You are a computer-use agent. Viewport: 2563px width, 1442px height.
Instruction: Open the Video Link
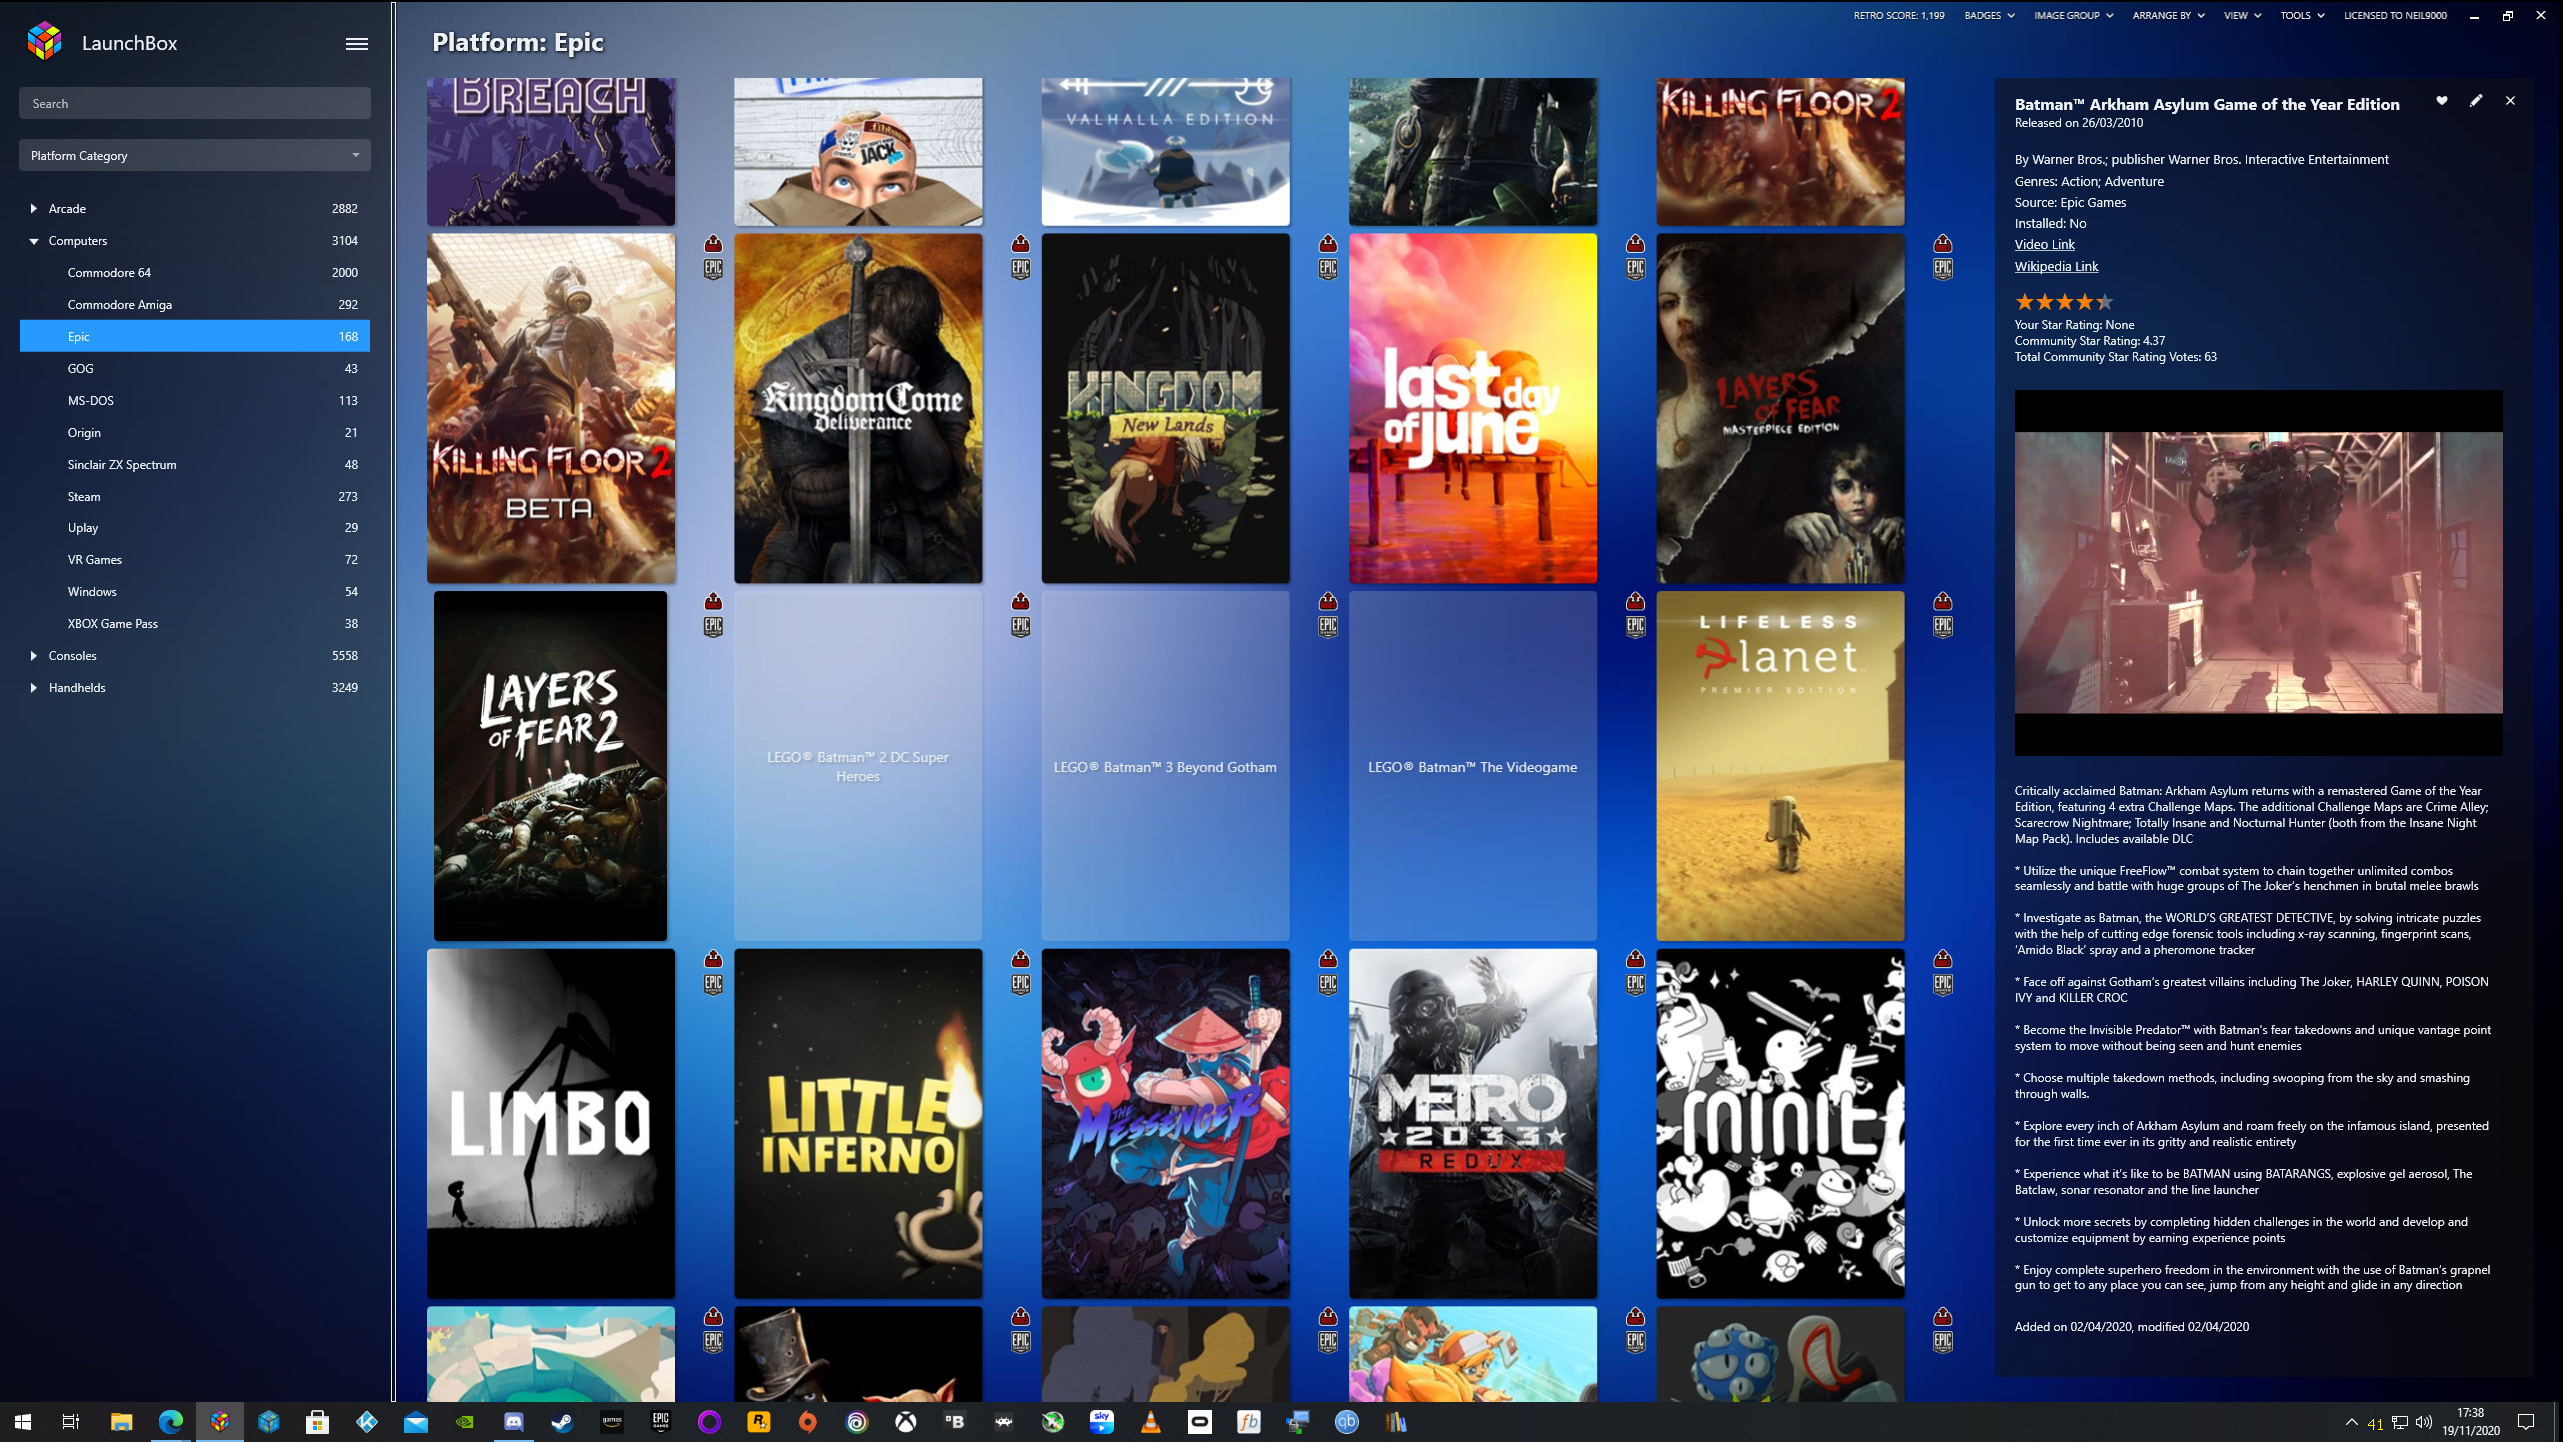coord(2044,245)
